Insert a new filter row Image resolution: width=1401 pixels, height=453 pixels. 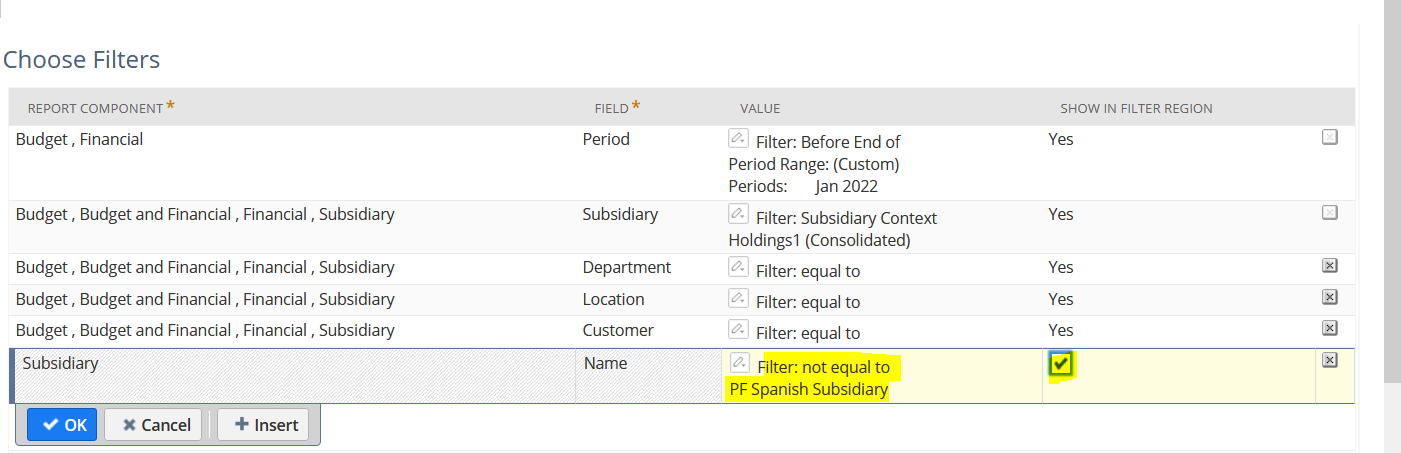click(263, 425)
